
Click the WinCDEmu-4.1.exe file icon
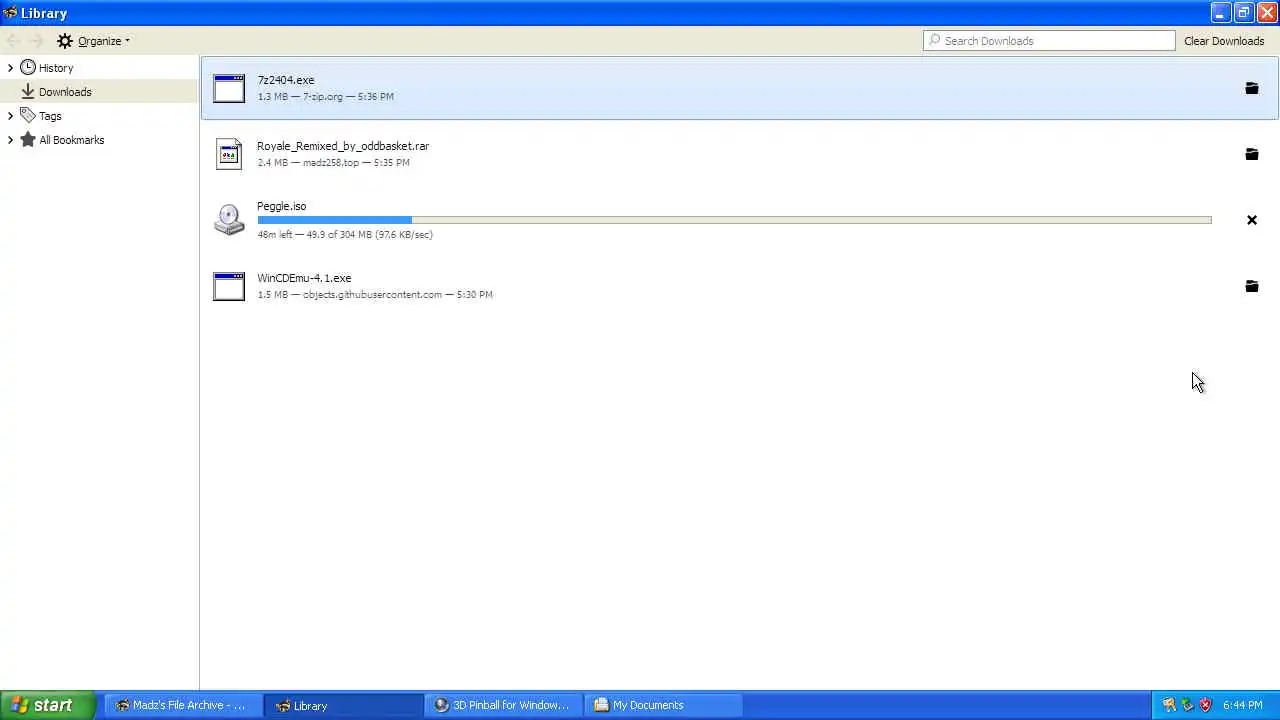pos(228,286)
